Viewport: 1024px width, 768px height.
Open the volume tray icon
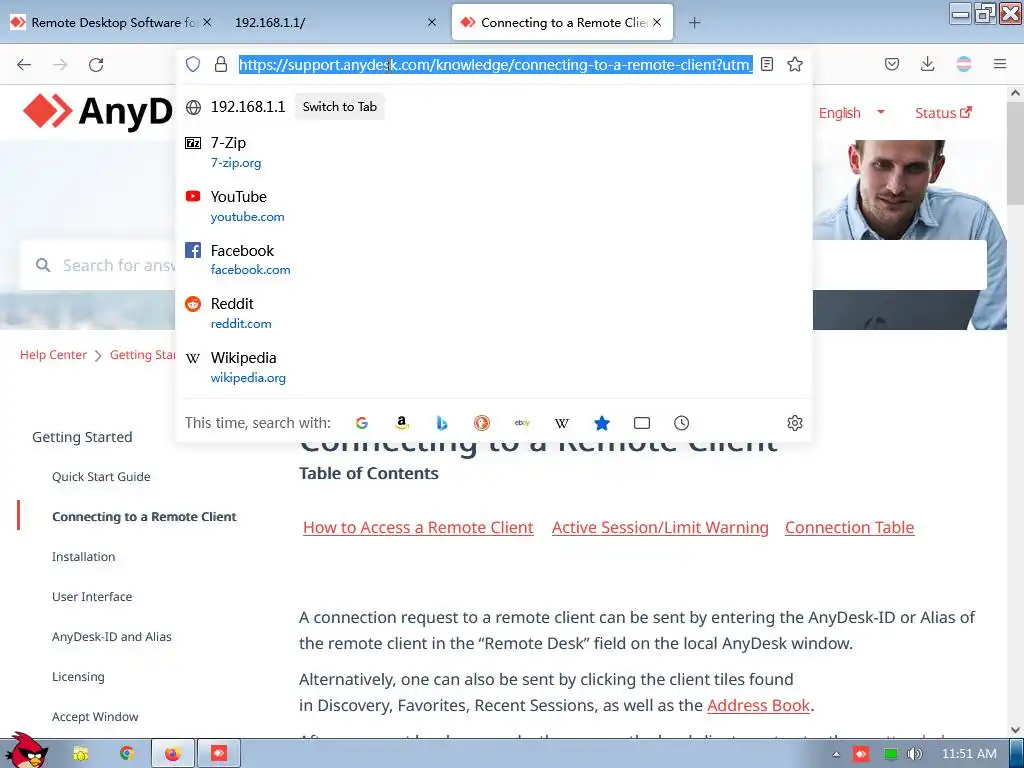coord(915,754)
